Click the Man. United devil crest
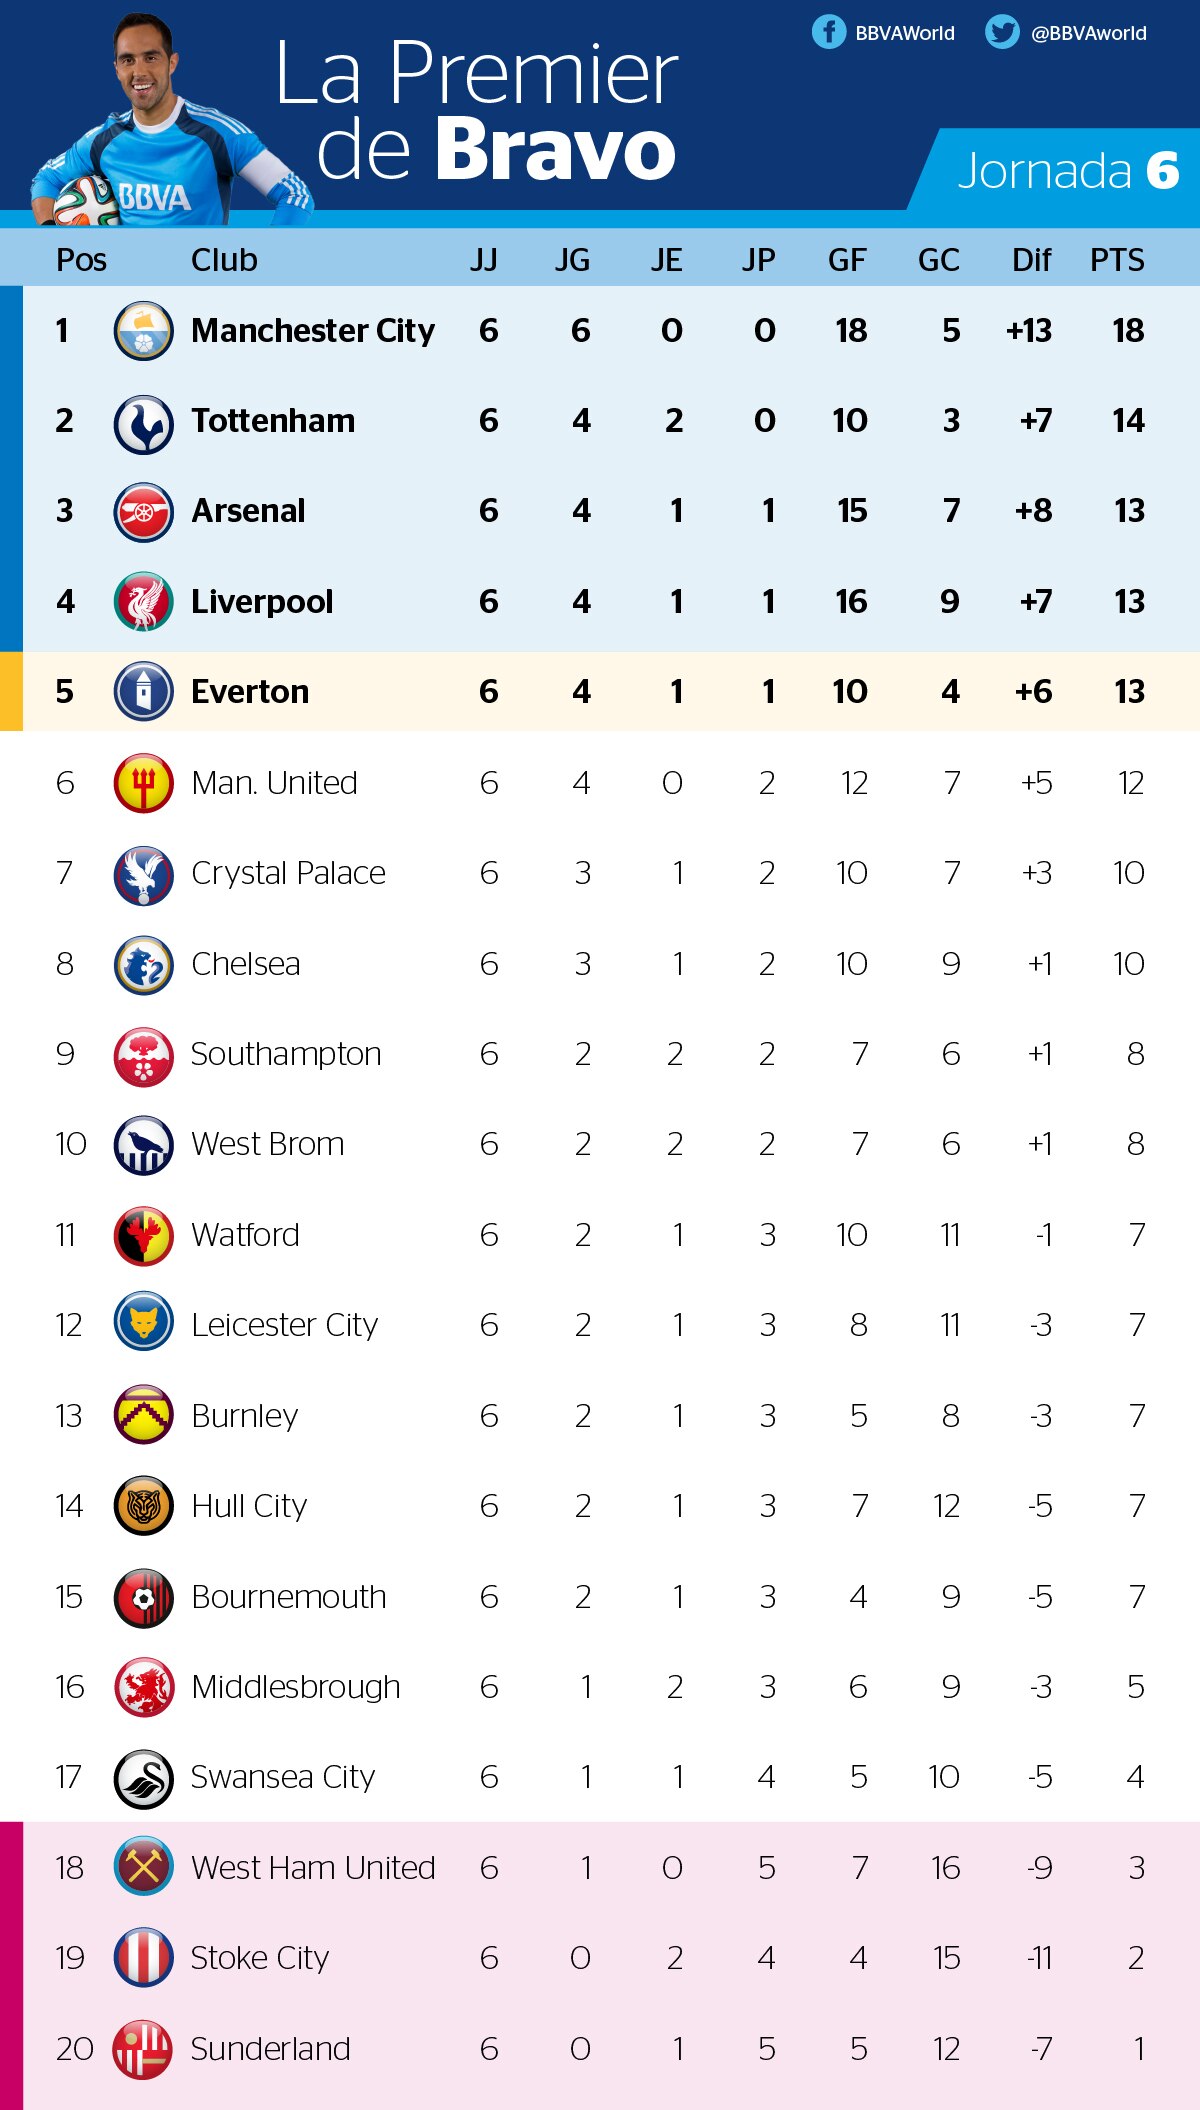This screenshot has width=1200, height=2110. coord(144,782)
